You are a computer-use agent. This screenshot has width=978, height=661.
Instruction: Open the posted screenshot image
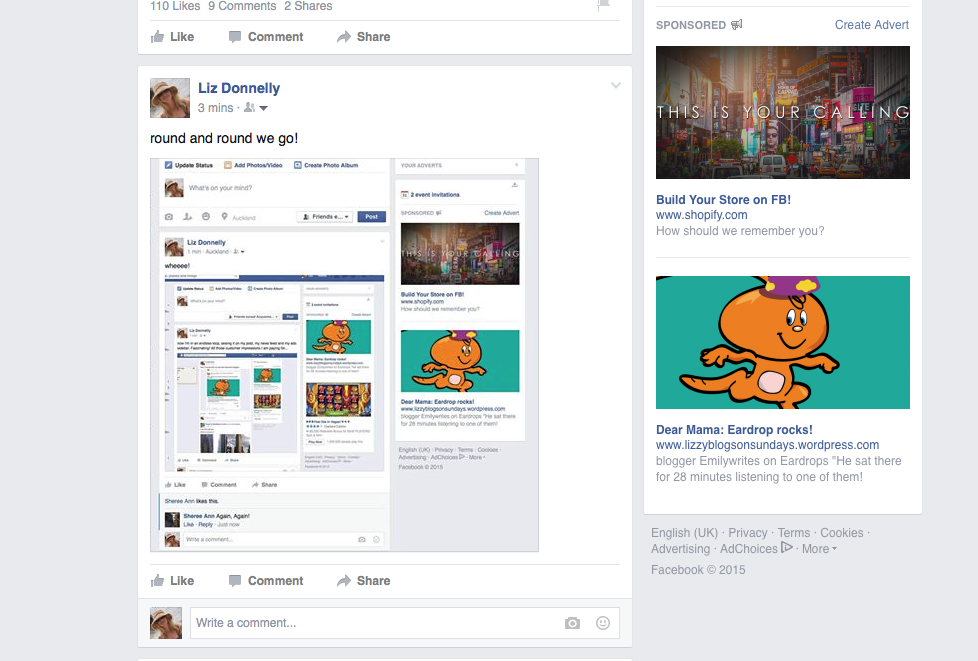(x=344, y=354)
